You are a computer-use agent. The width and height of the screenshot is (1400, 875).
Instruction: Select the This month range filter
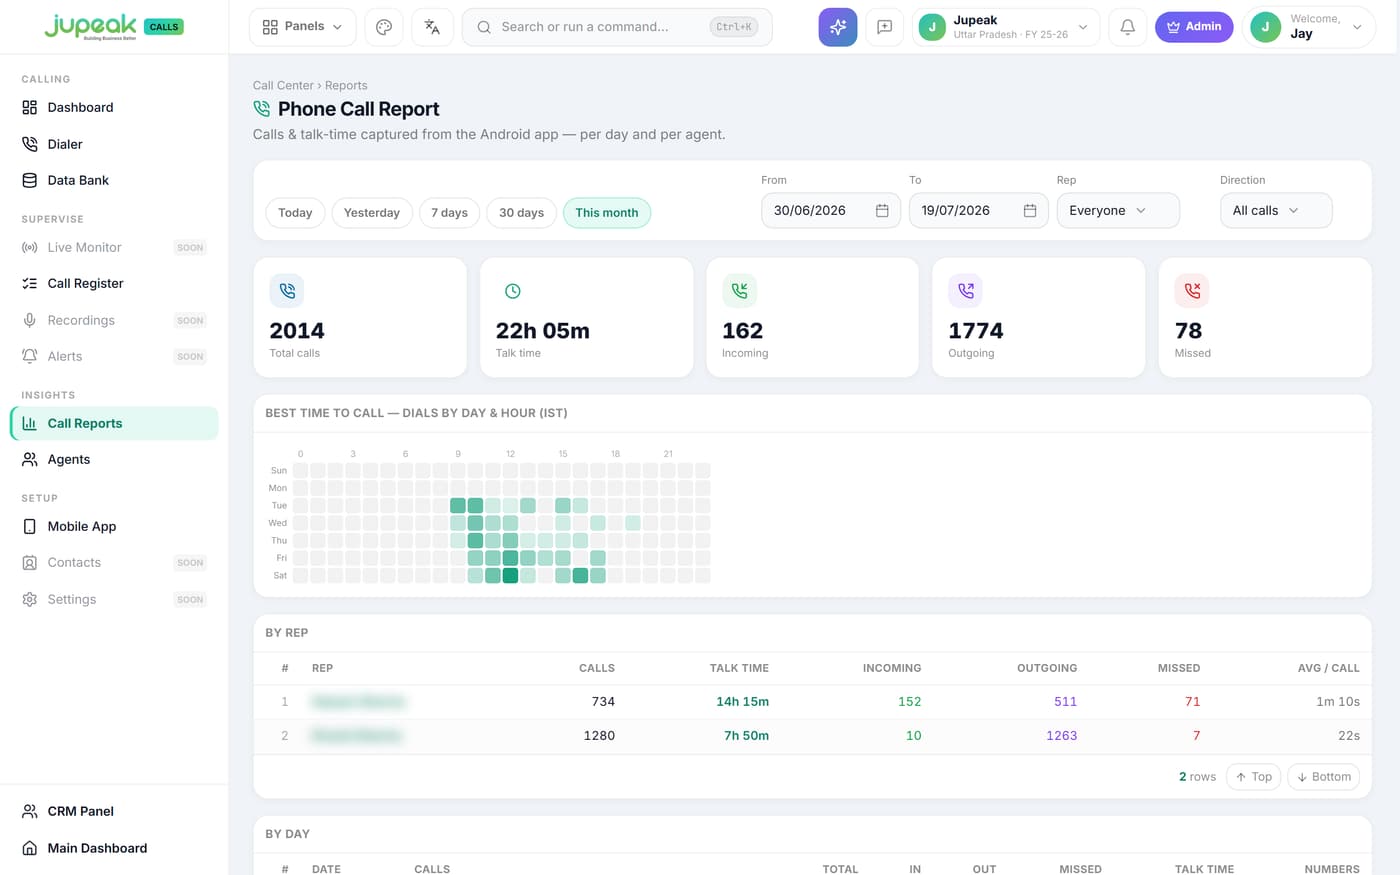[607, 213]
